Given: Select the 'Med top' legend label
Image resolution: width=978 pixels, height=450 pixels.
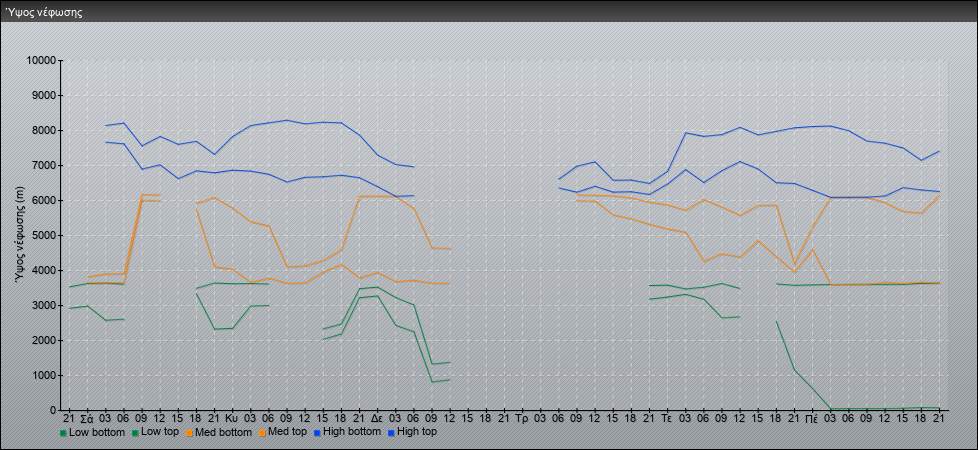Looking at the screenshot, I should pos(288,432).
